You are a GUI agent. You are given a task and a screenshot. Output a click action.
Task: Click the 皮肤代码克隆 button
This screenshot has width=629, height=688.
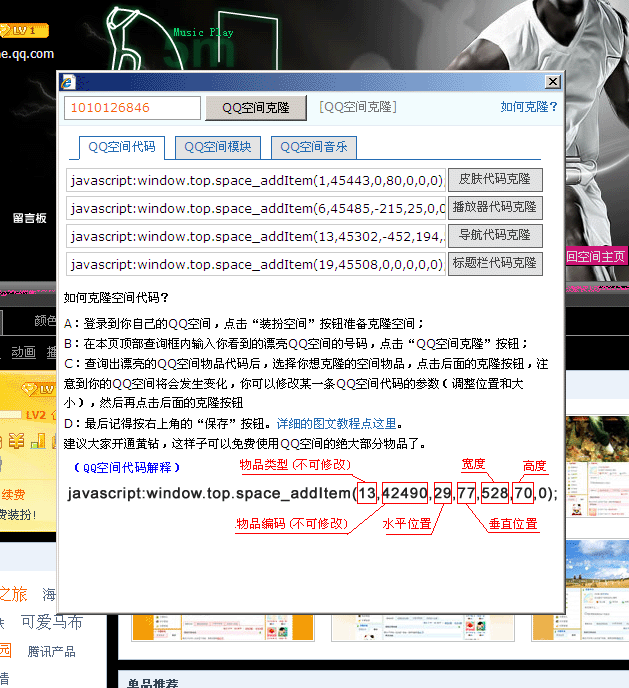tap(495, 179)
